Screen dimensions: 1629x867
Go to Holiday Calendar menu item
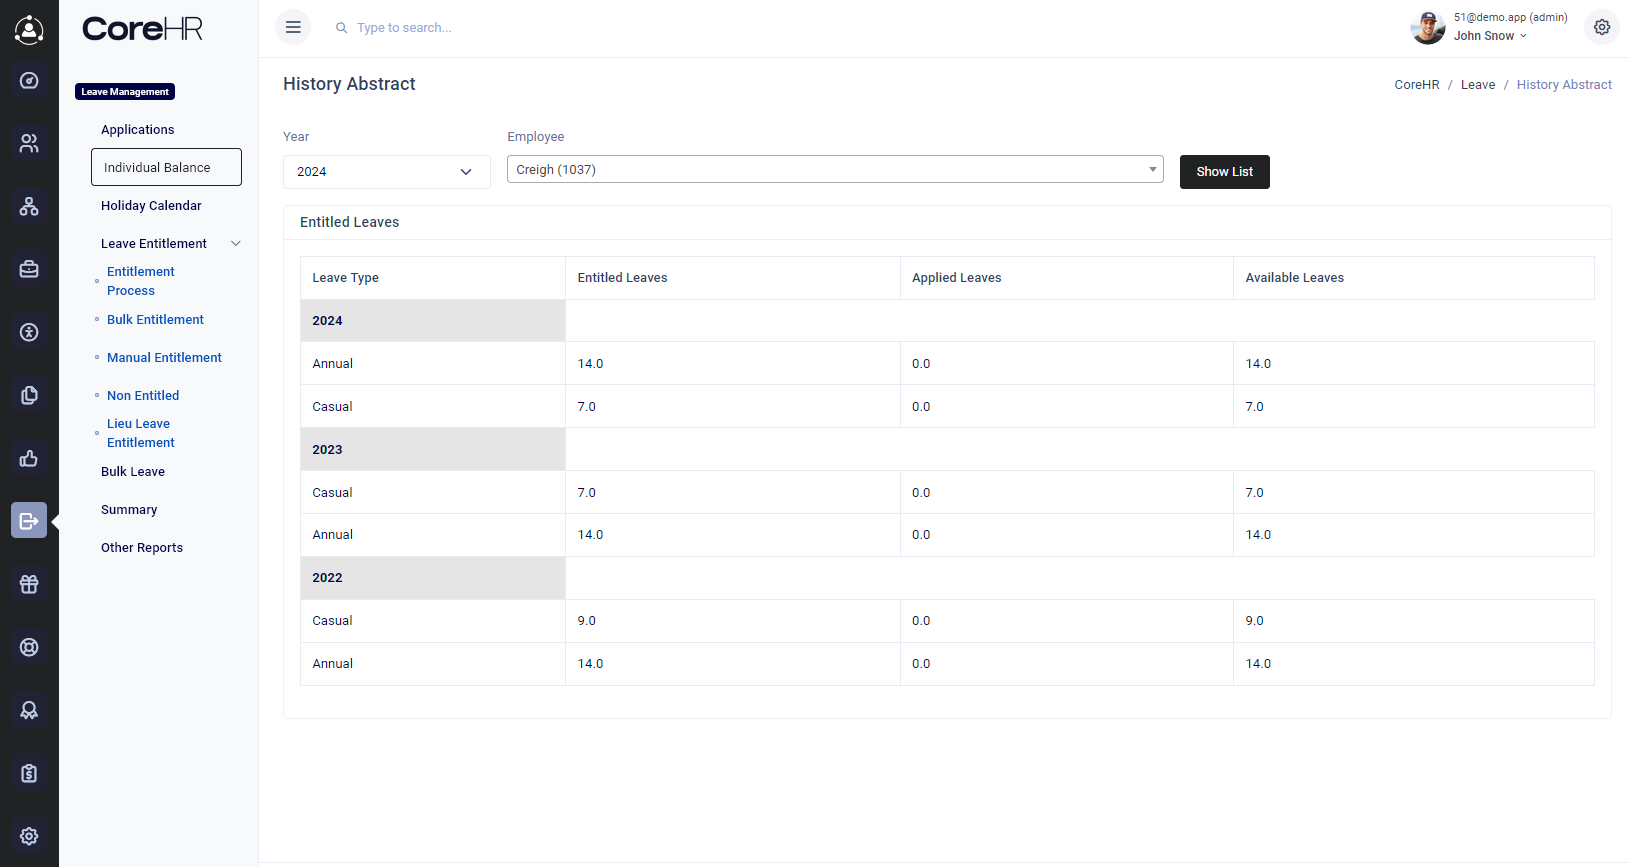pyautogui.click(x=151, y=206)
